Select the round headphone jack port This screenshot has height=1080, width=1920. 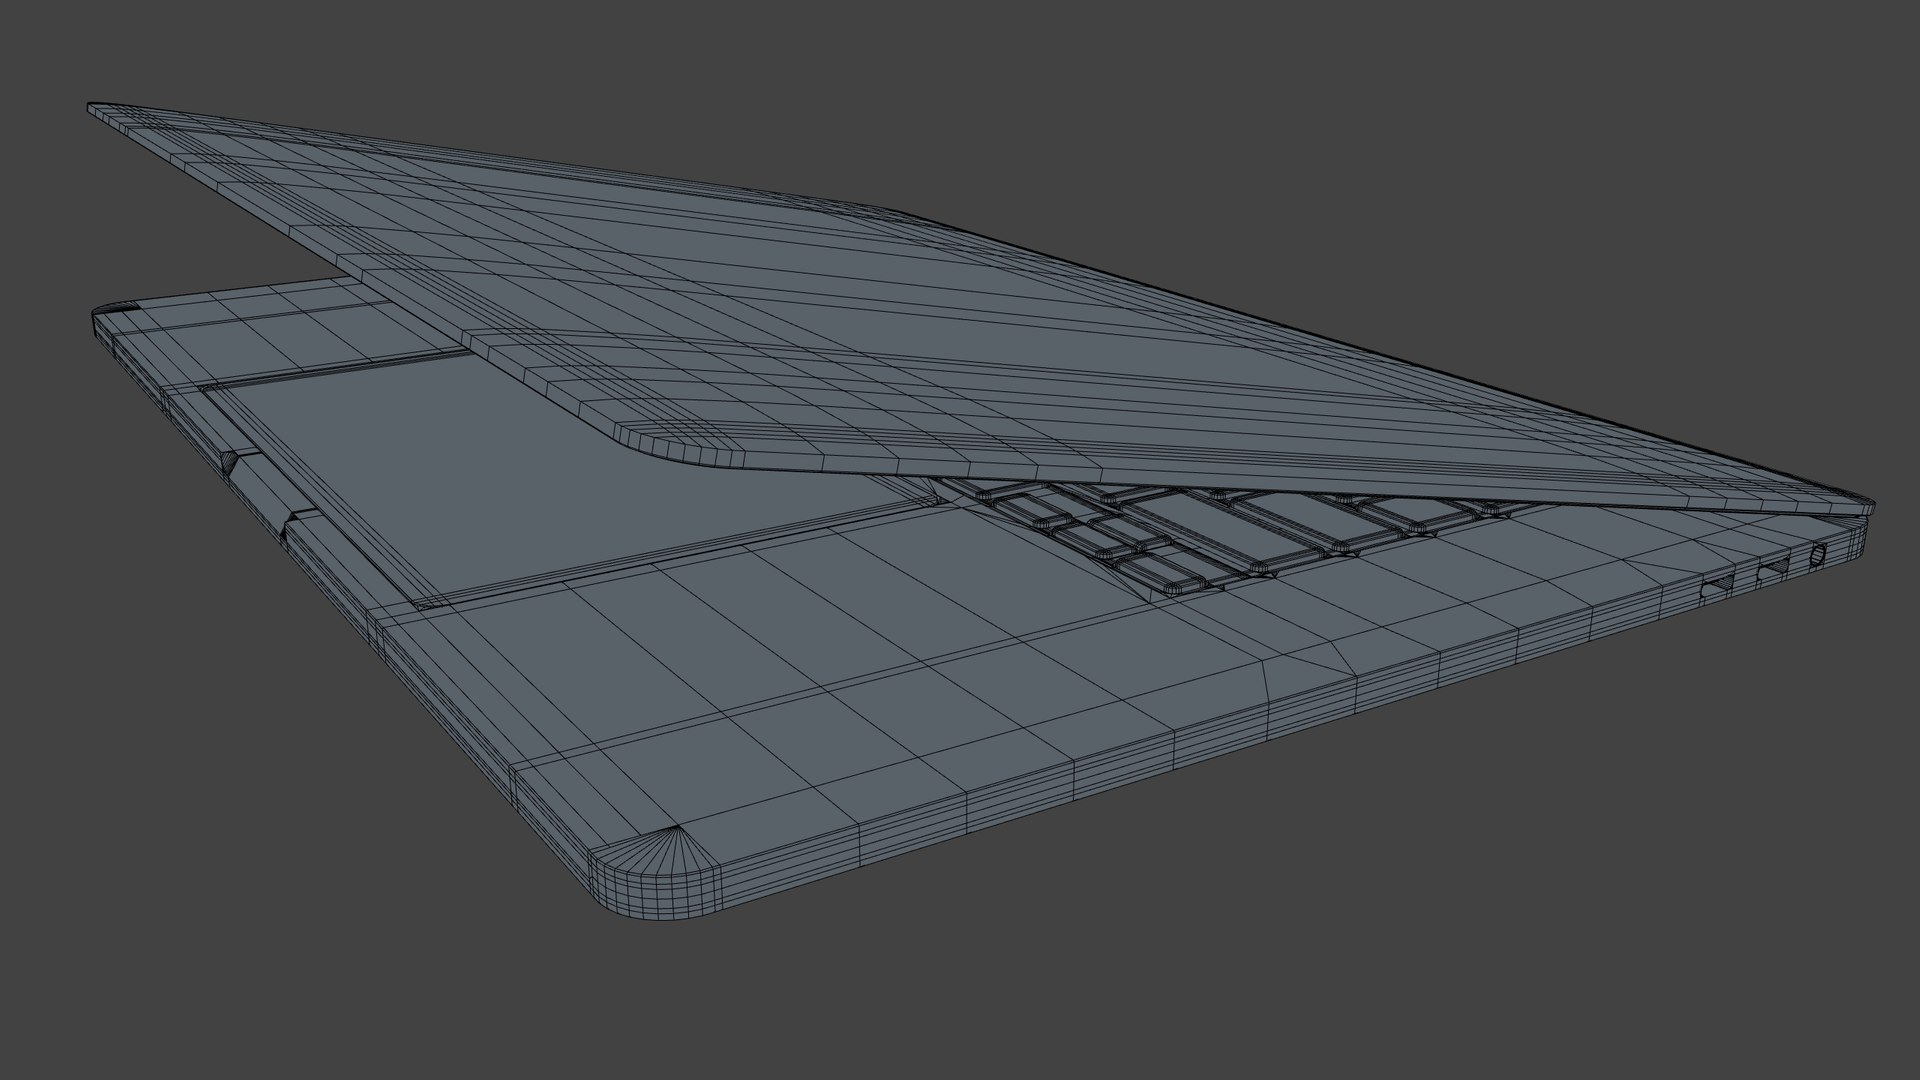[x=1817, y=555]
